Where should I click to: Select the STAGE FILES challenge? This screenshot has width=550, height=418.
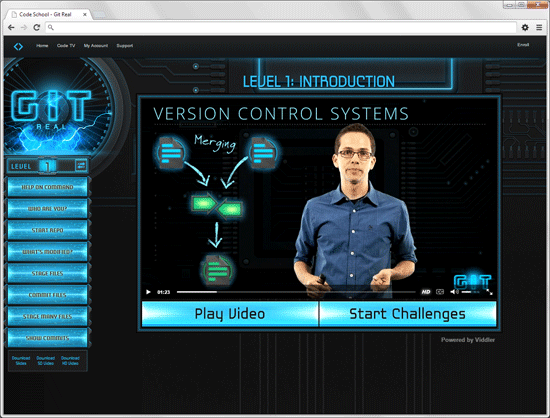[47, 273]
